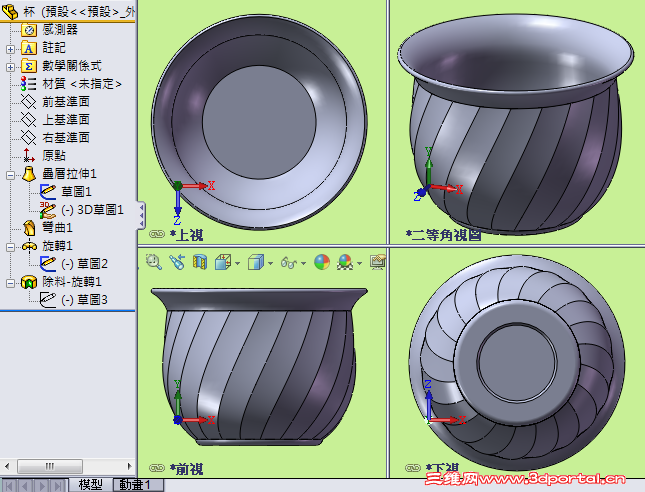The image size is (645, 492).
Task: Select the 原點 origin icon
Action: pos(28,155)
